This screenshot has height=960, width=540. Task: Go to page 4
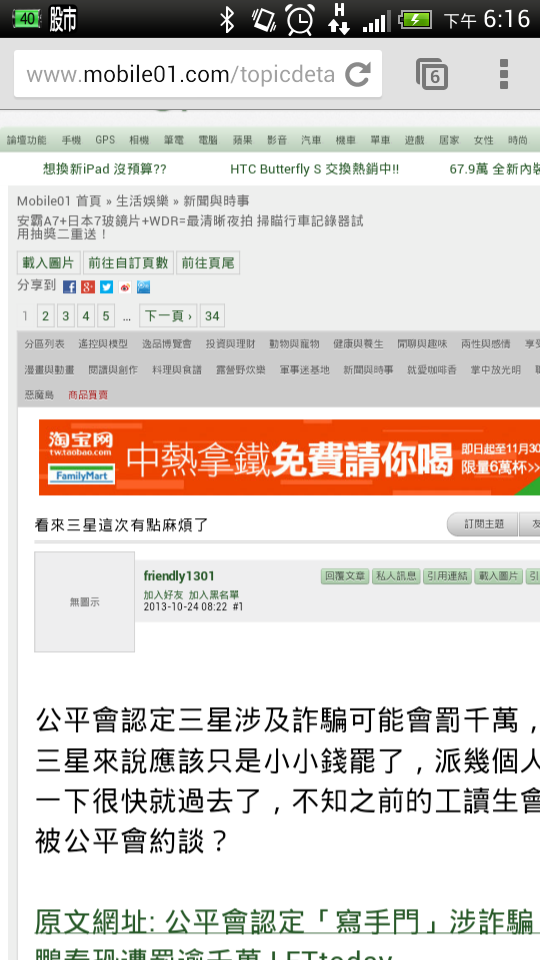click(86, 316)
